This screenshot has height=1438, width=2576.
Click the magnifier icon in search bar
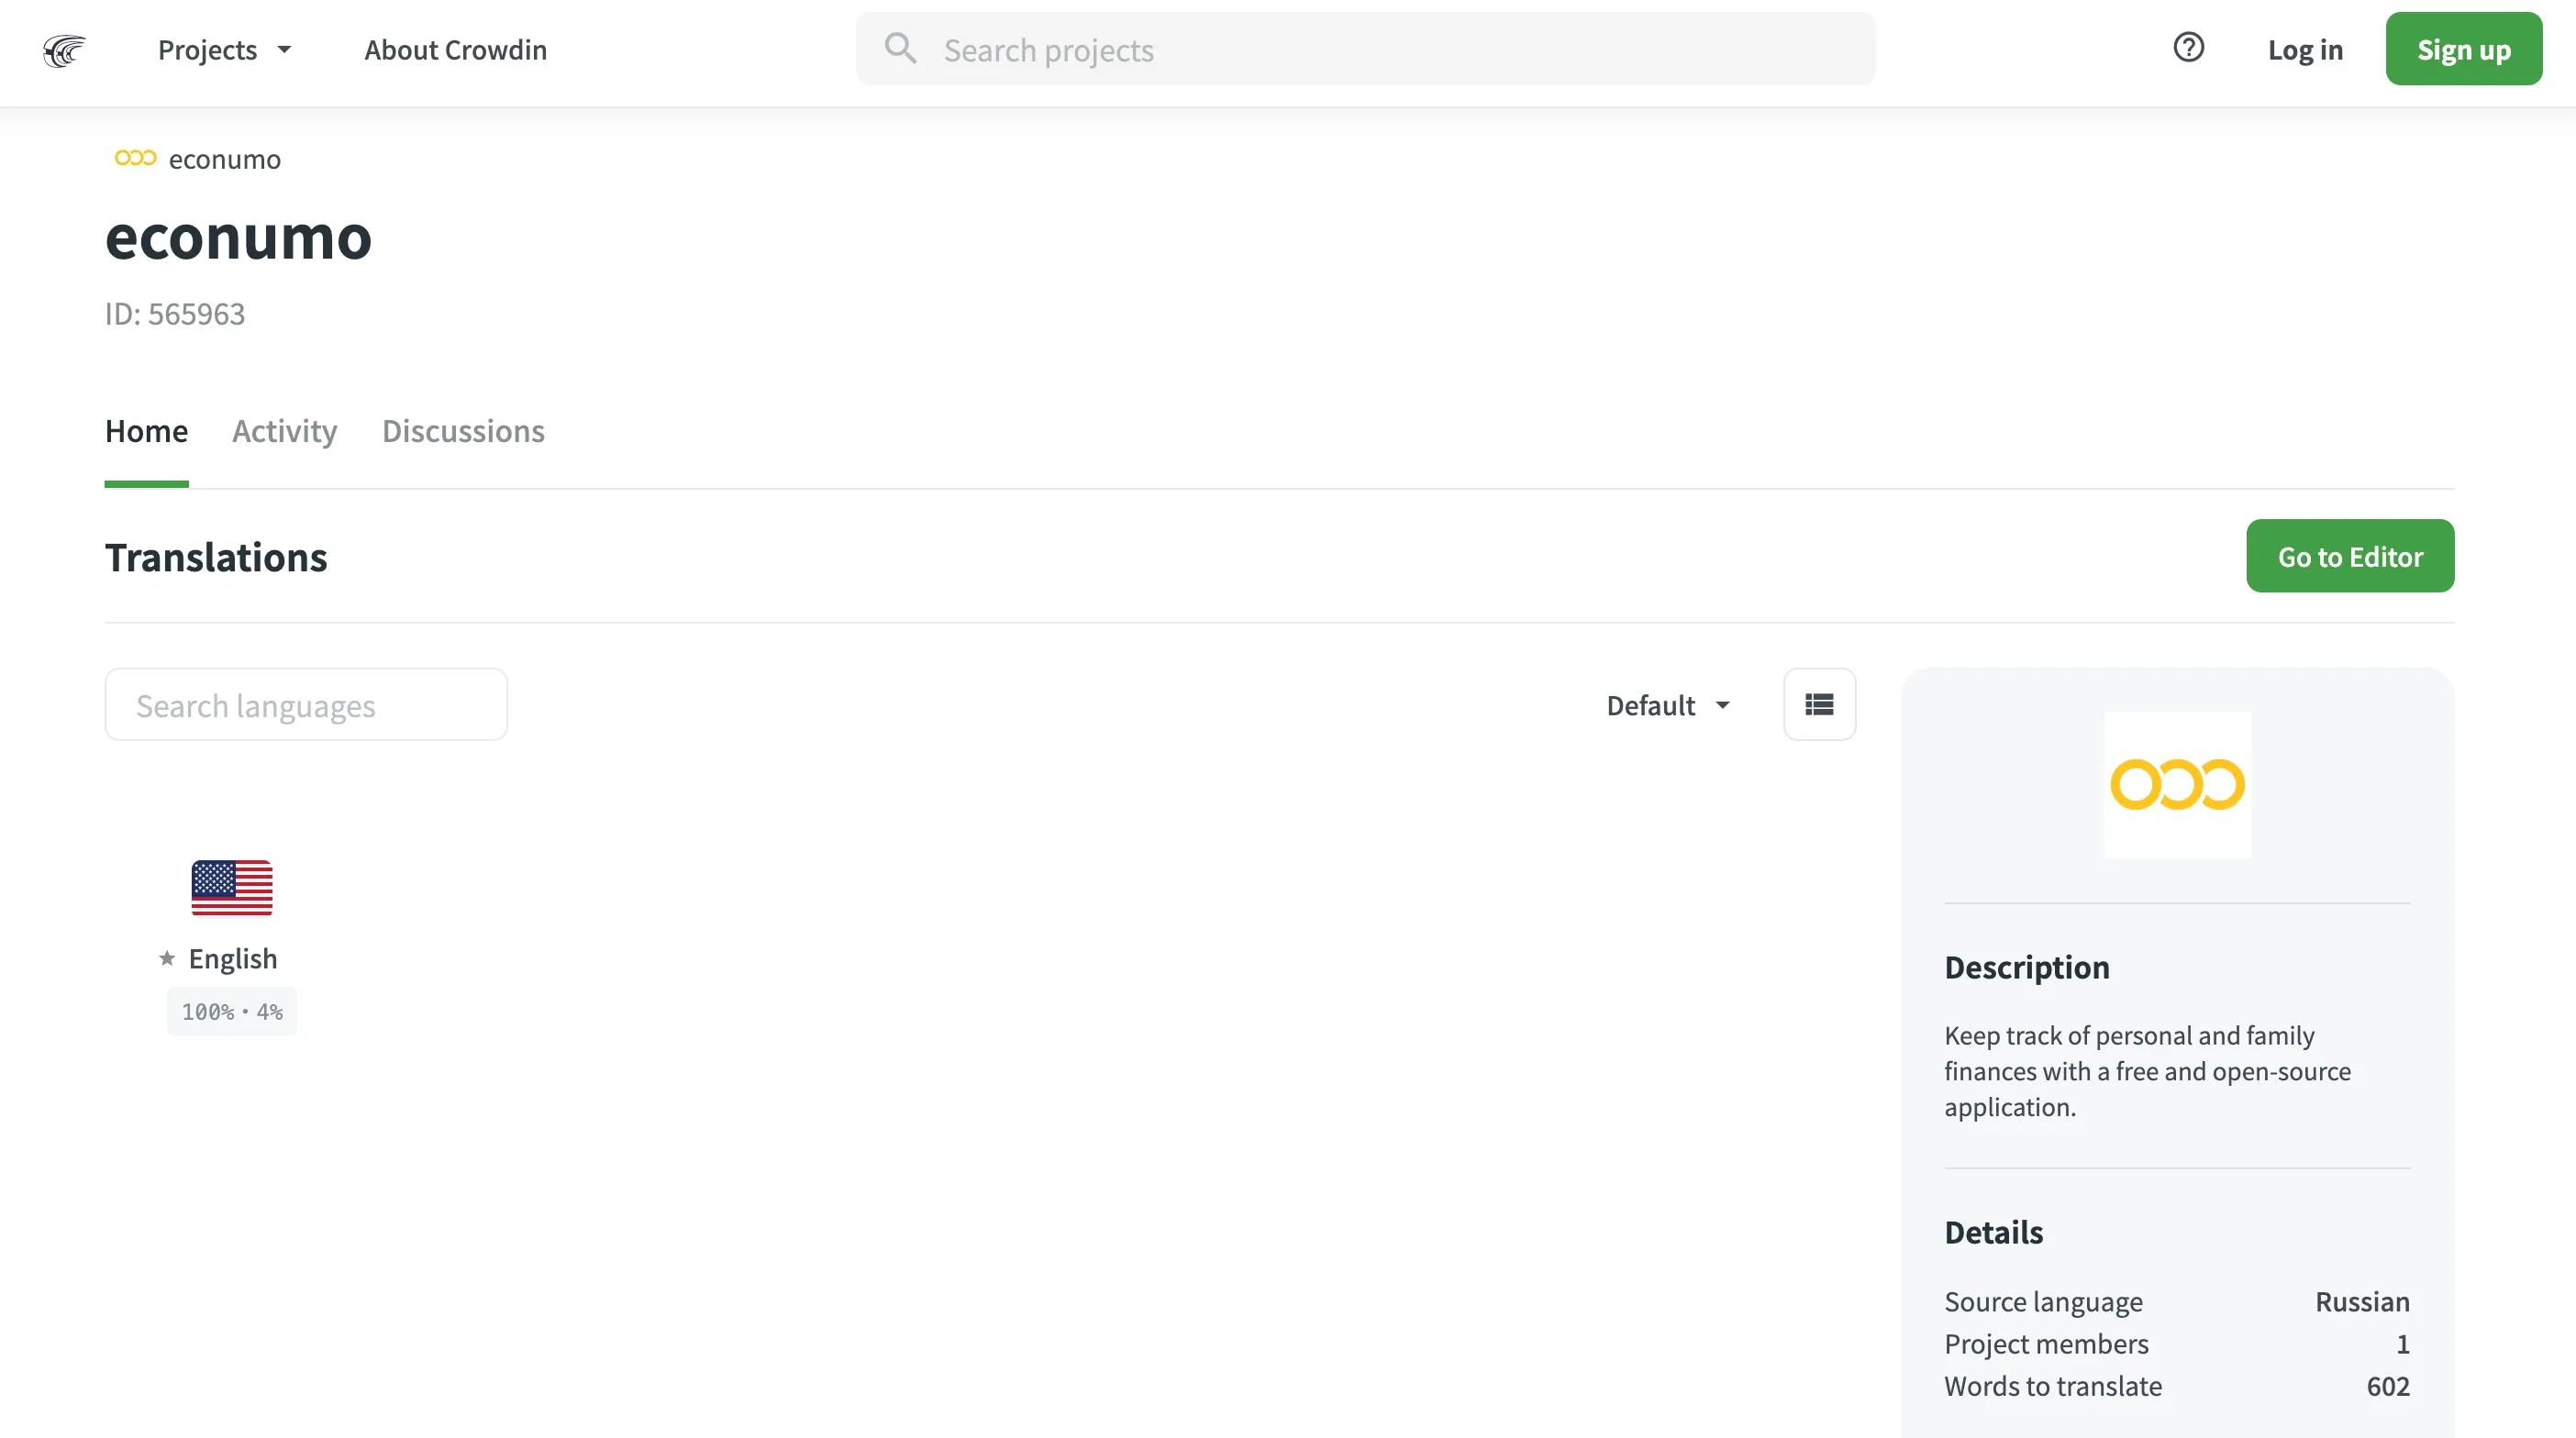(x=900, y=48)
